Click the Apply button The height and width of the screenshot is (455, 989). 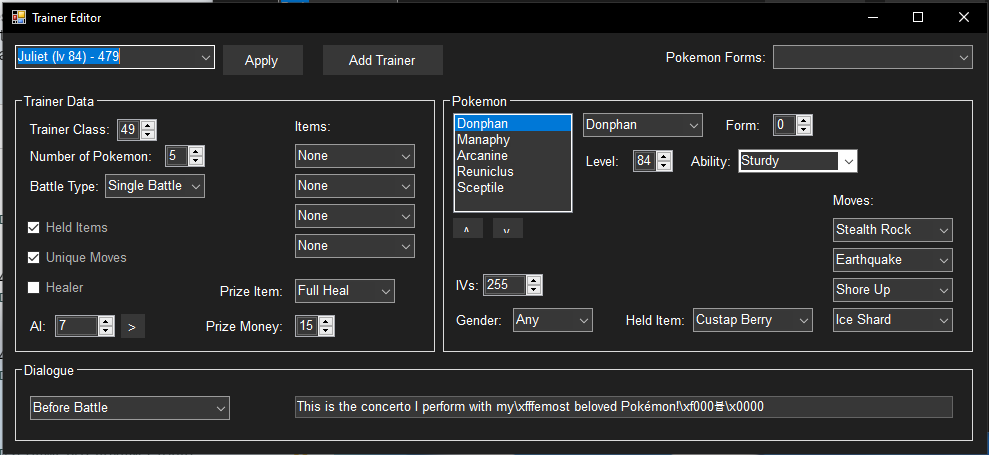261,60
